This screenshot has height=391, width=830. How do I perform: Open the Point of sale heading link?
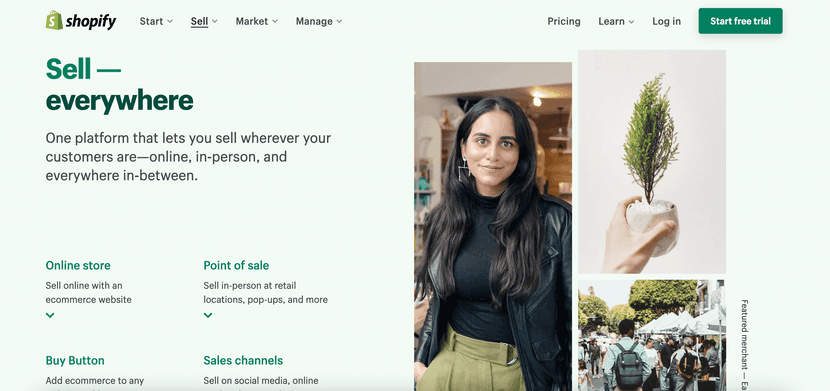coord(236,266)
